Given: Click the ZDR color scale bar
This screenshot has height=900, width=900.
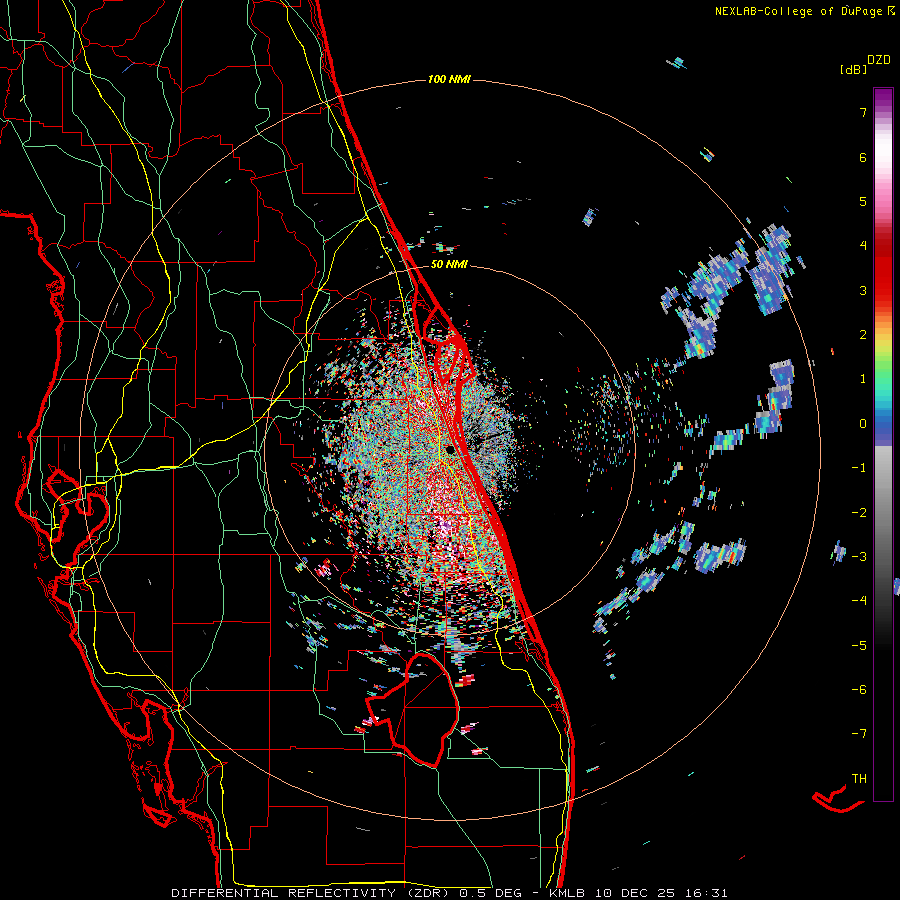Looking at the screenshot, I should [883, 444].
